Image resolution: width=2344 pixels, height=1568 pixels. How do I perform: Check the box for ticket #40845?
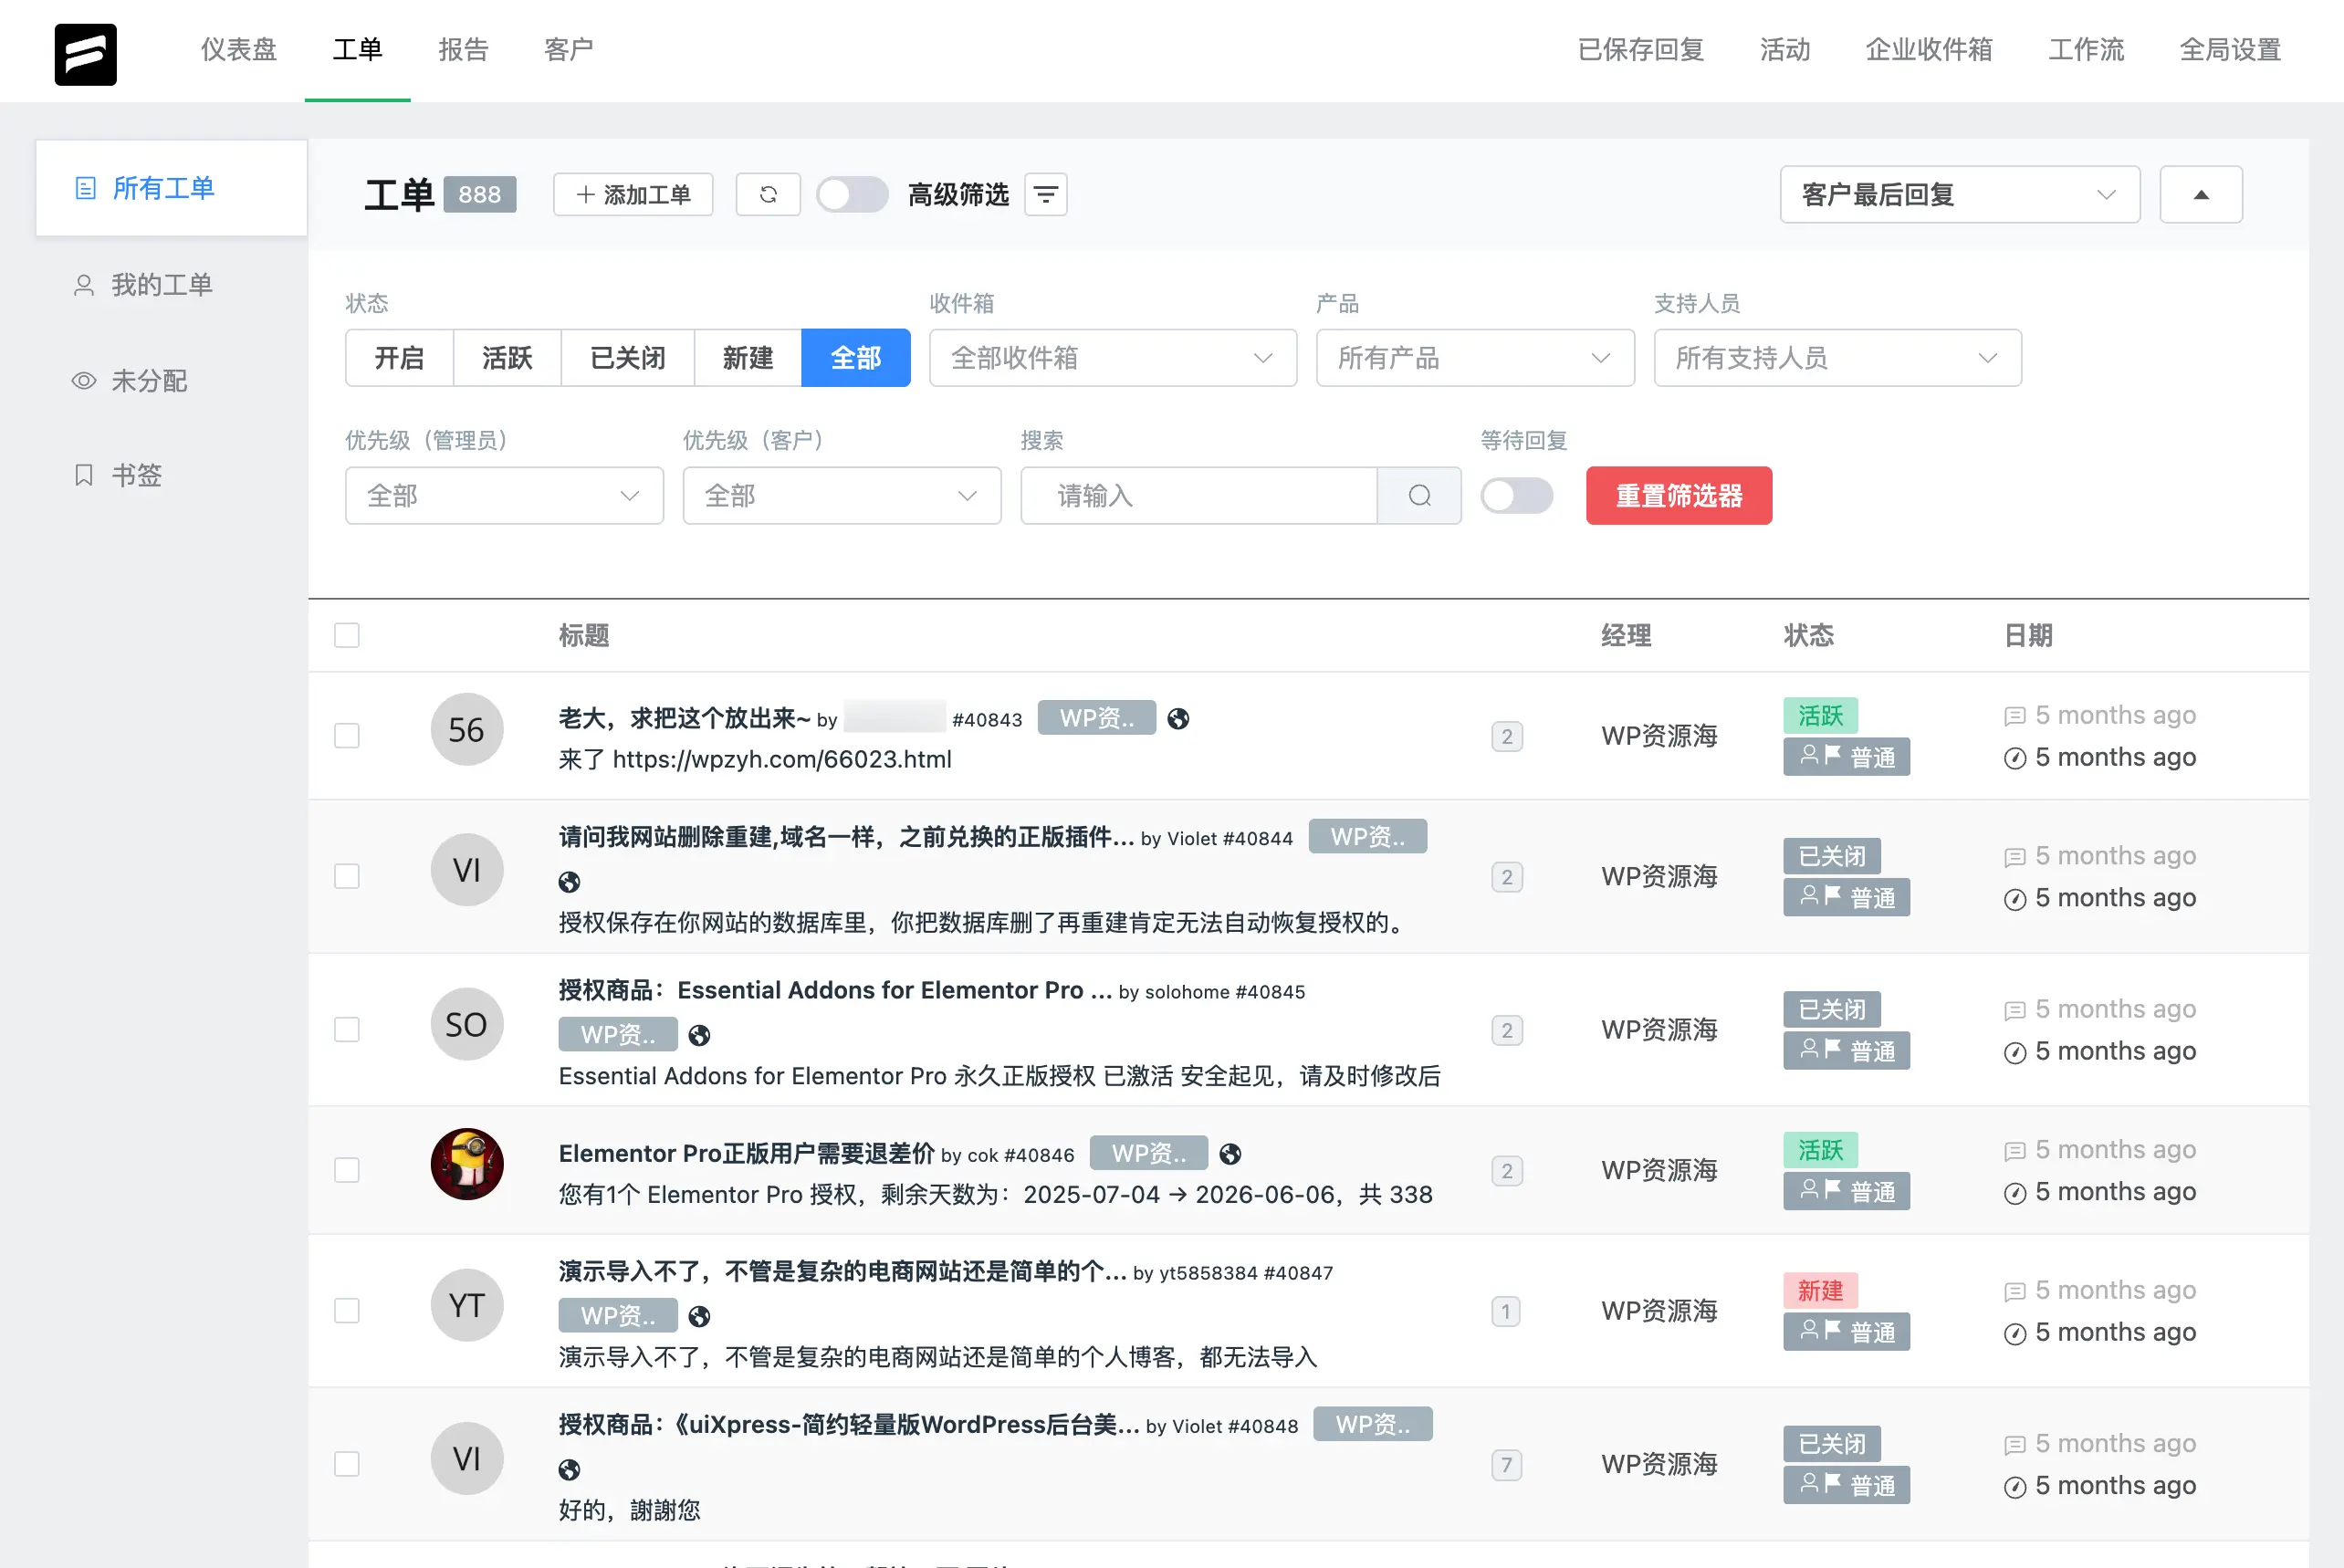[347, 1030]
